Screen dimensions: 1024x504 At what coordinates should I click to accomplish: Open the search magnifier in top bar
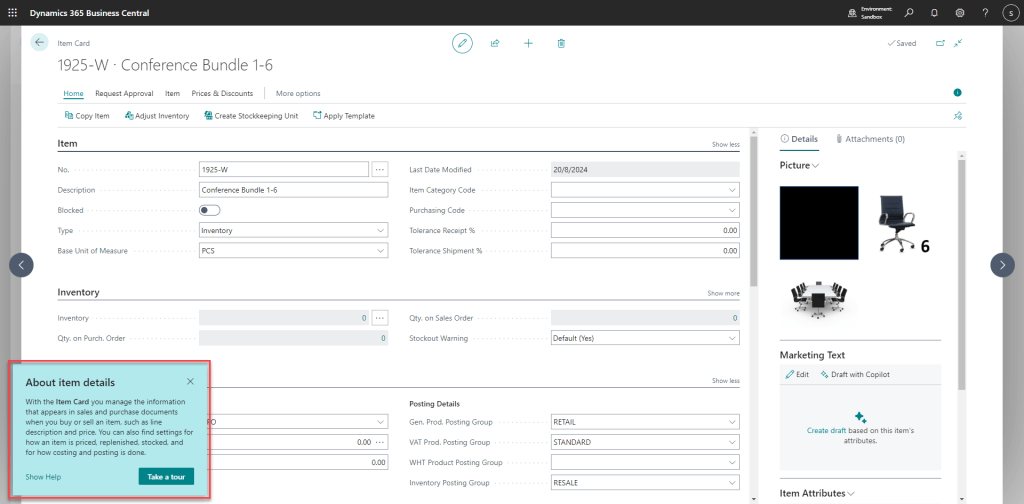coord(909,13)
